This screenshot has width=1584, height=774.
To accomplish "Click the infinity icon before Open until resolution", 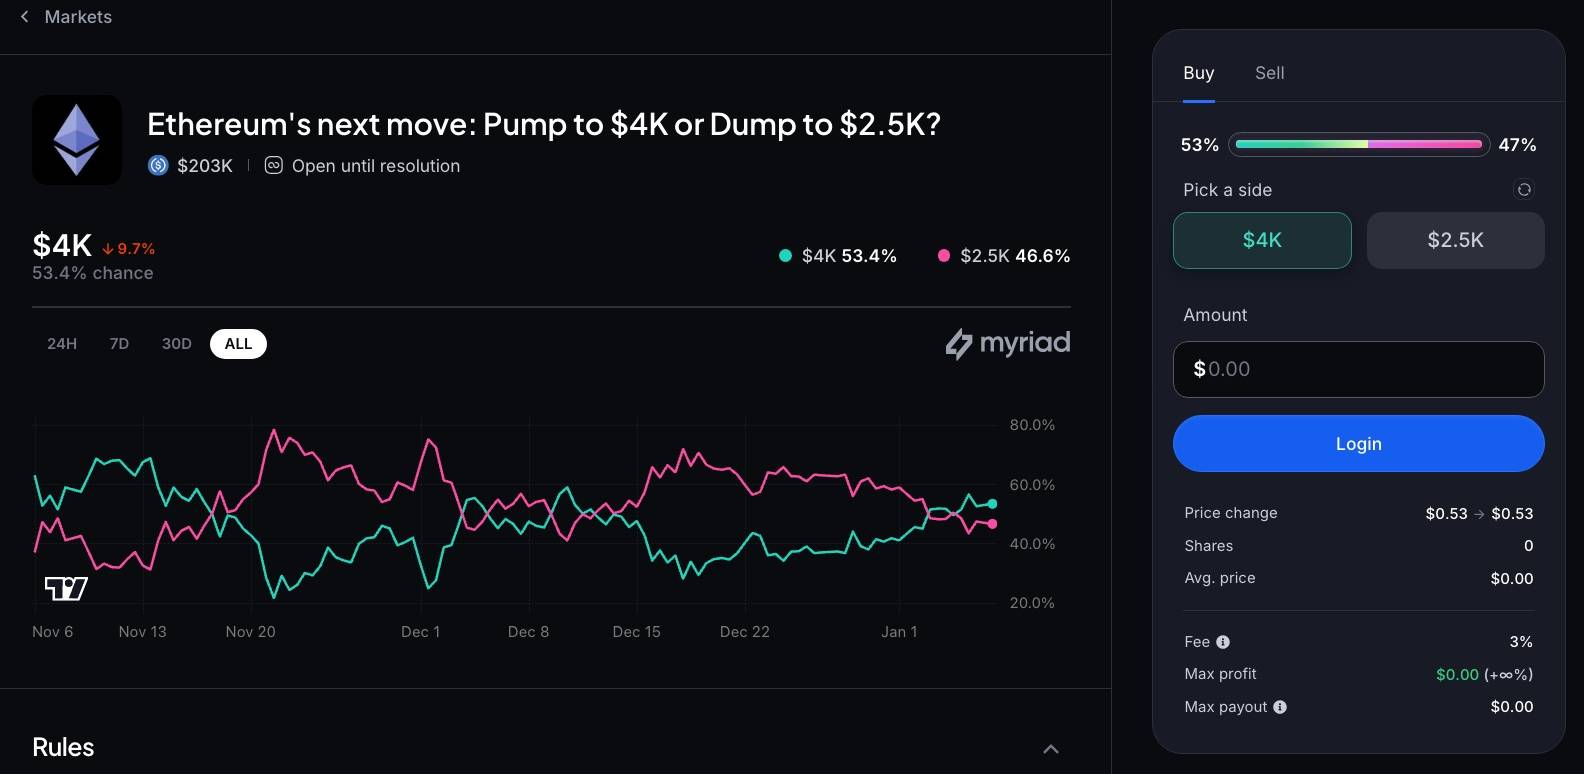I will [x=273, y=166].
